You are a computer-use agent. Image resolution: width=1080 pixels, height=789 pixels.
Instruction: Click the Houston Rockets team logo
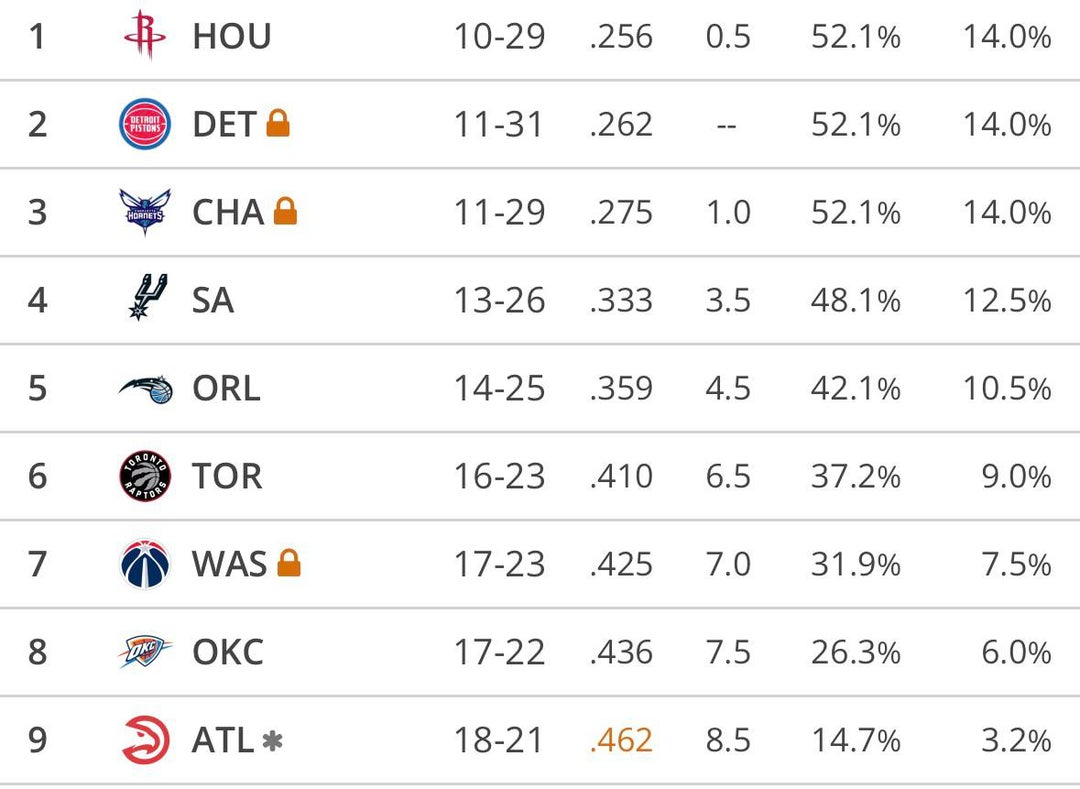pyautogui.click(x=145, y=36)
